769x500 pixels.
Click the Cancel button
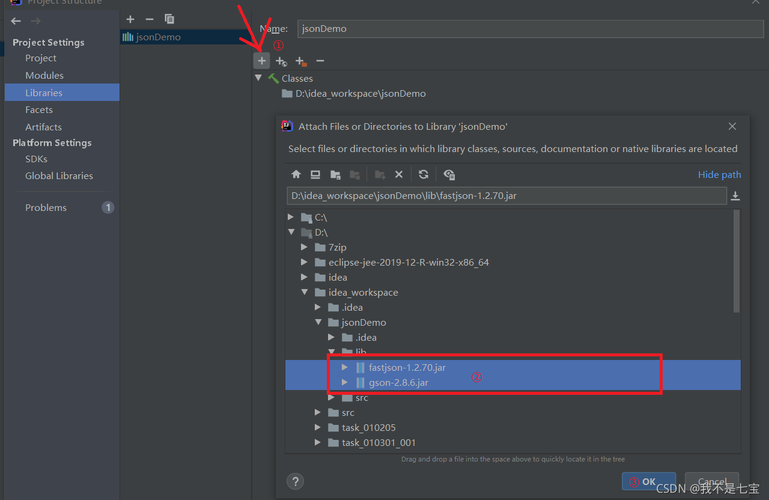(x=712, y=481)
